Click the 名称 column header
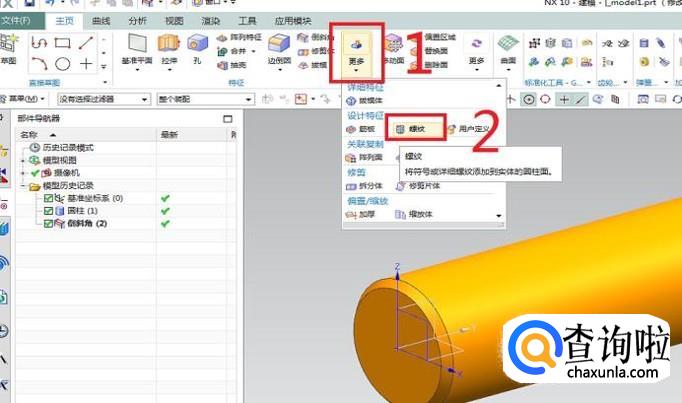 [x=86, y=135]
